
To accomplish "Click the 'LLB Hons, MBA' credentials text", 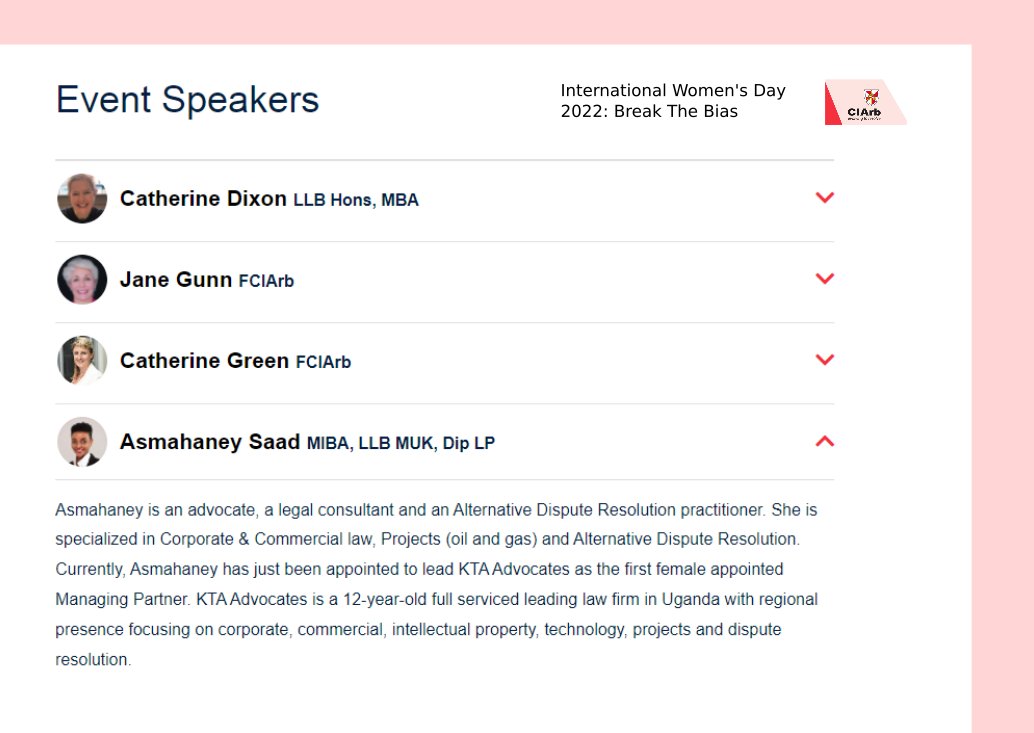I will 356,200.
